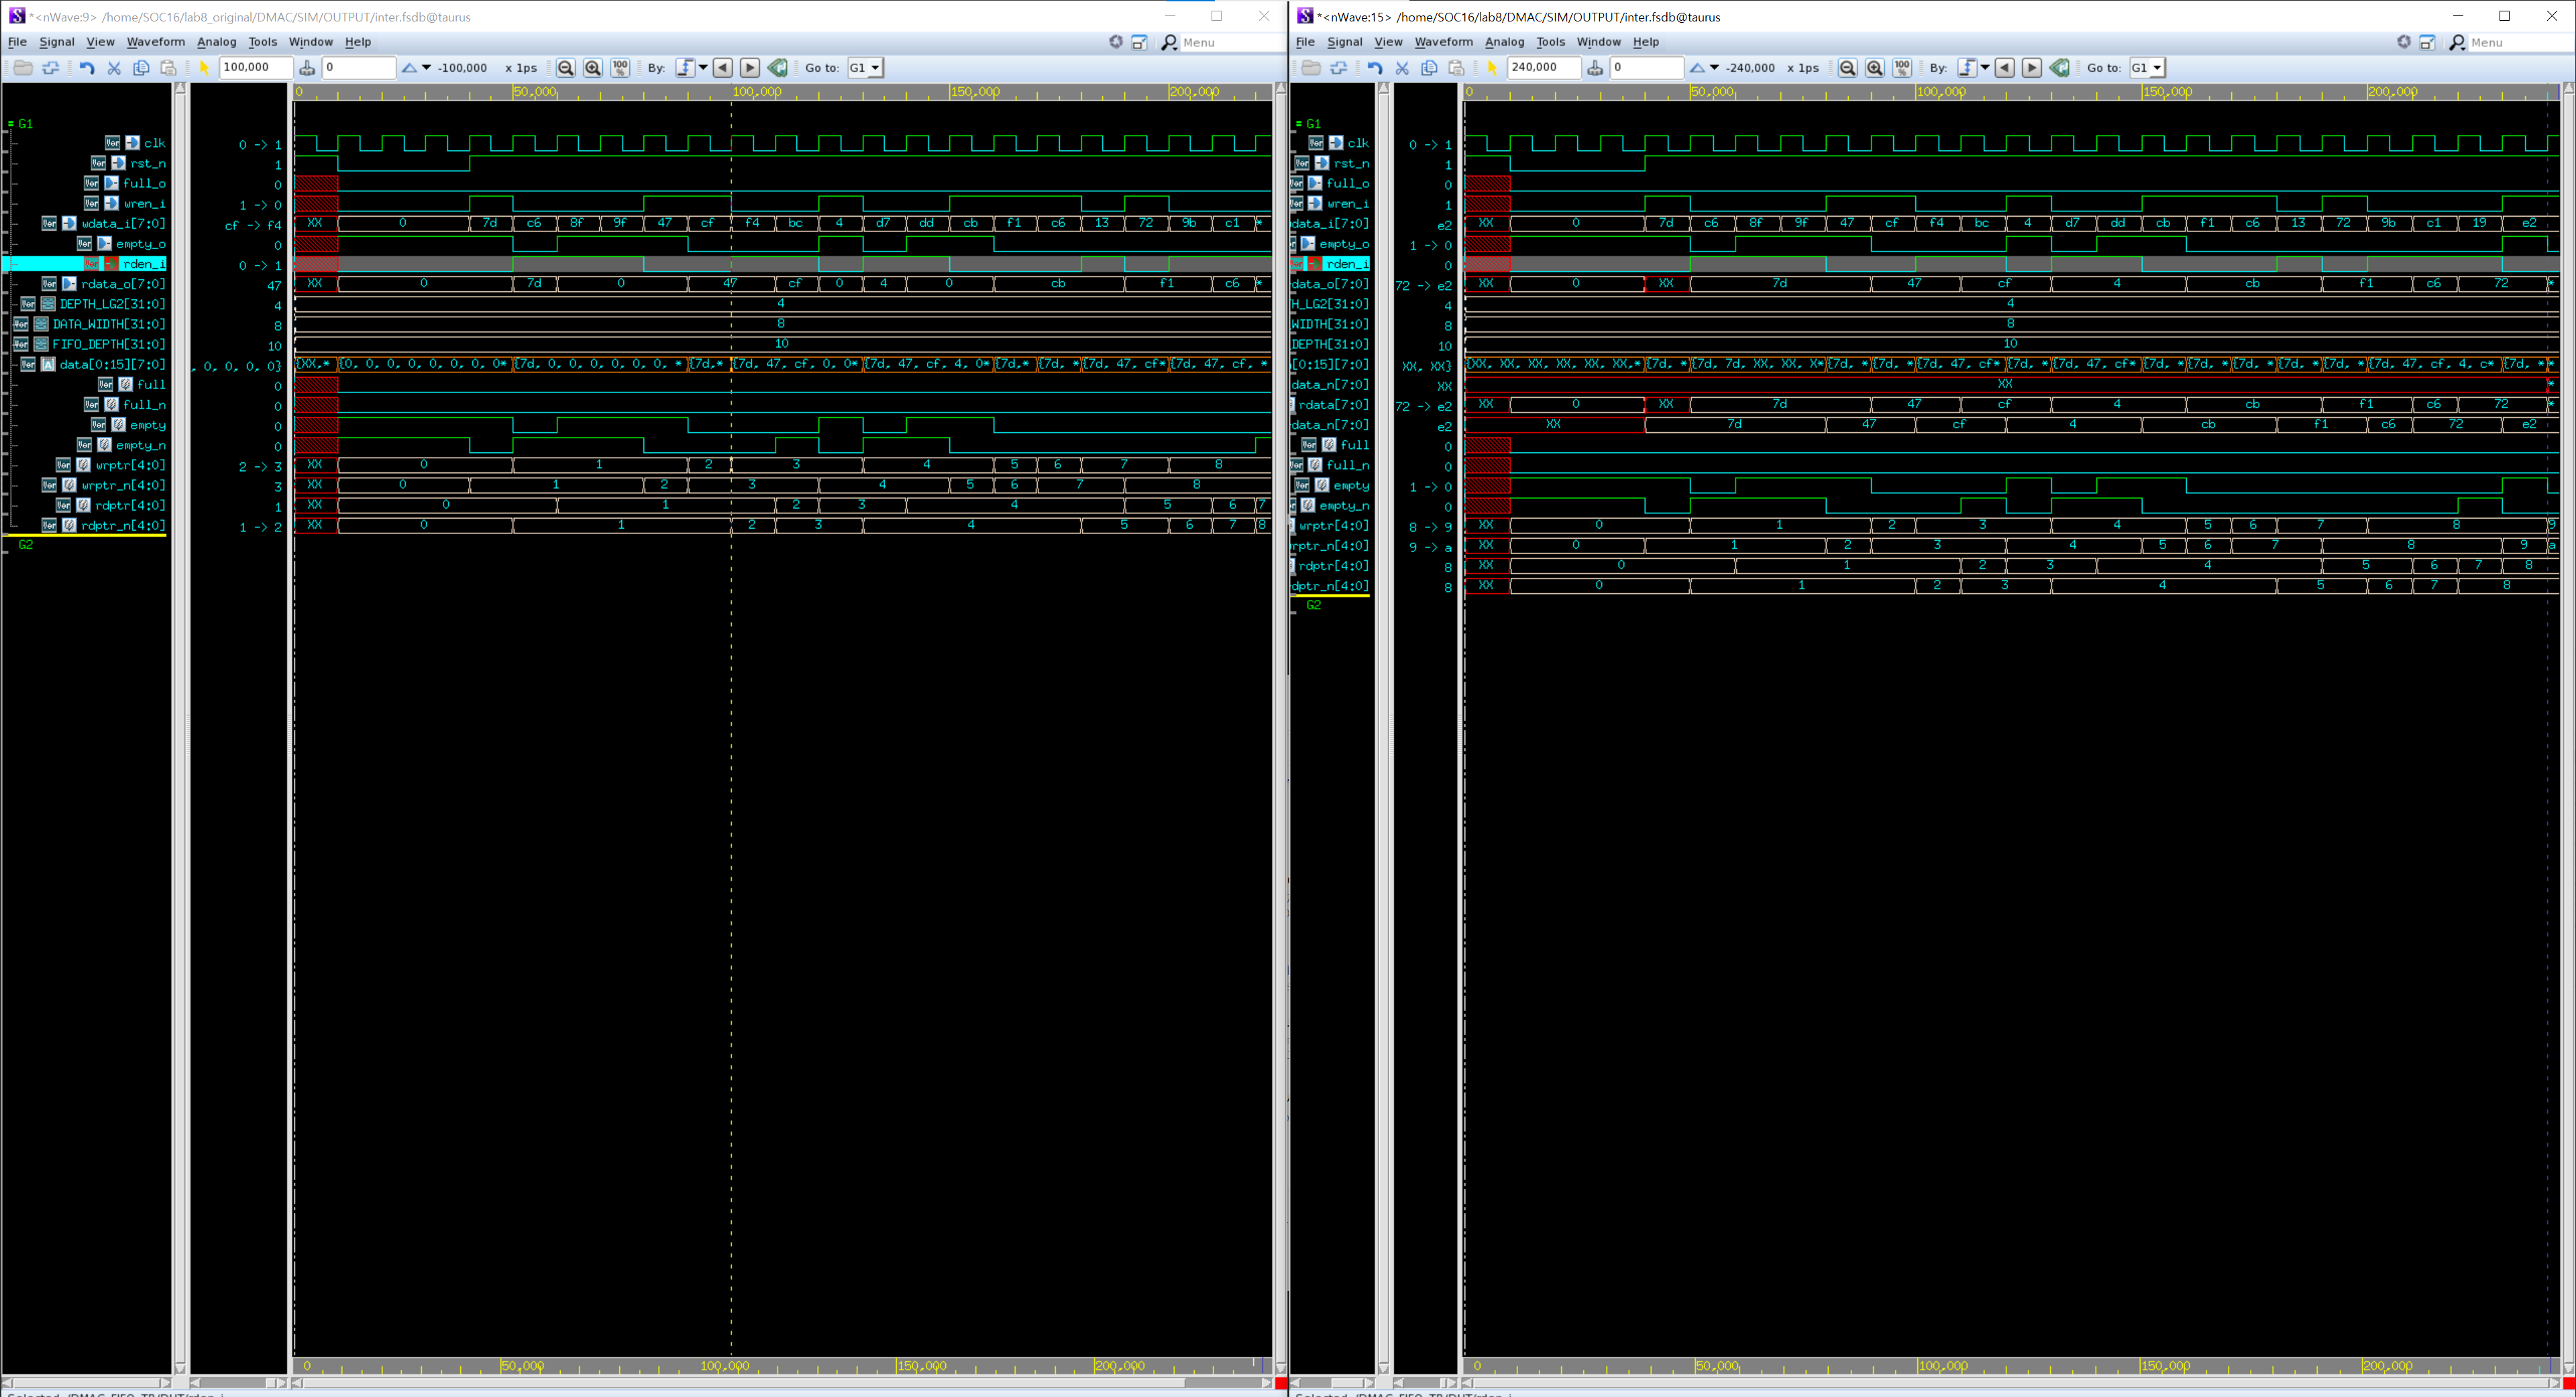The height and width of the screenshot is (1397, 2576).
Task: Click green return icon in right nWave toolbar
Action: 2060,68
